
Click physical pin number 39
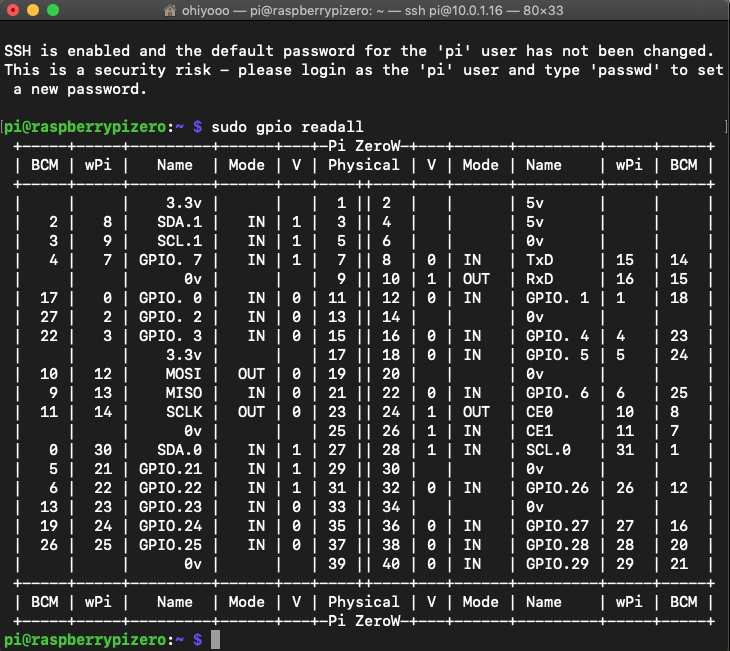tap(337, 564)
